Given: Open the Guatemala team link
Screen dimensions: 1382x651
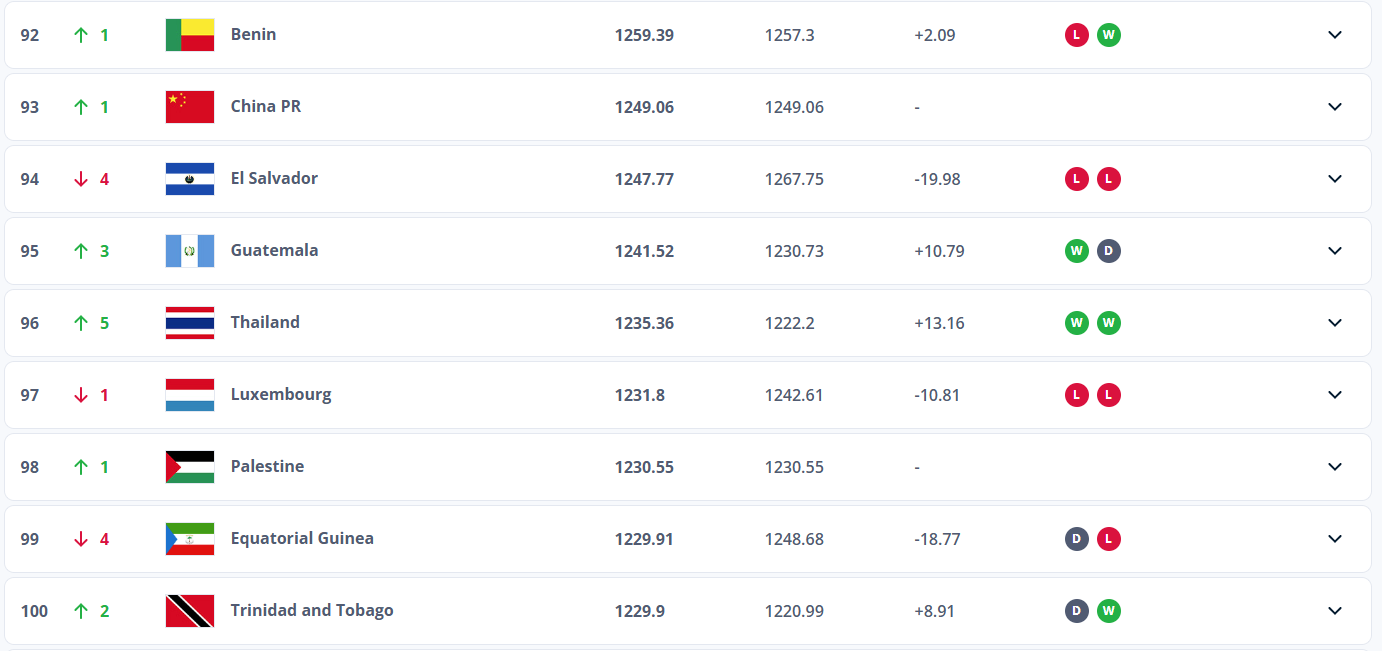Looking at the screenshot, I should (x=274, y=250).
